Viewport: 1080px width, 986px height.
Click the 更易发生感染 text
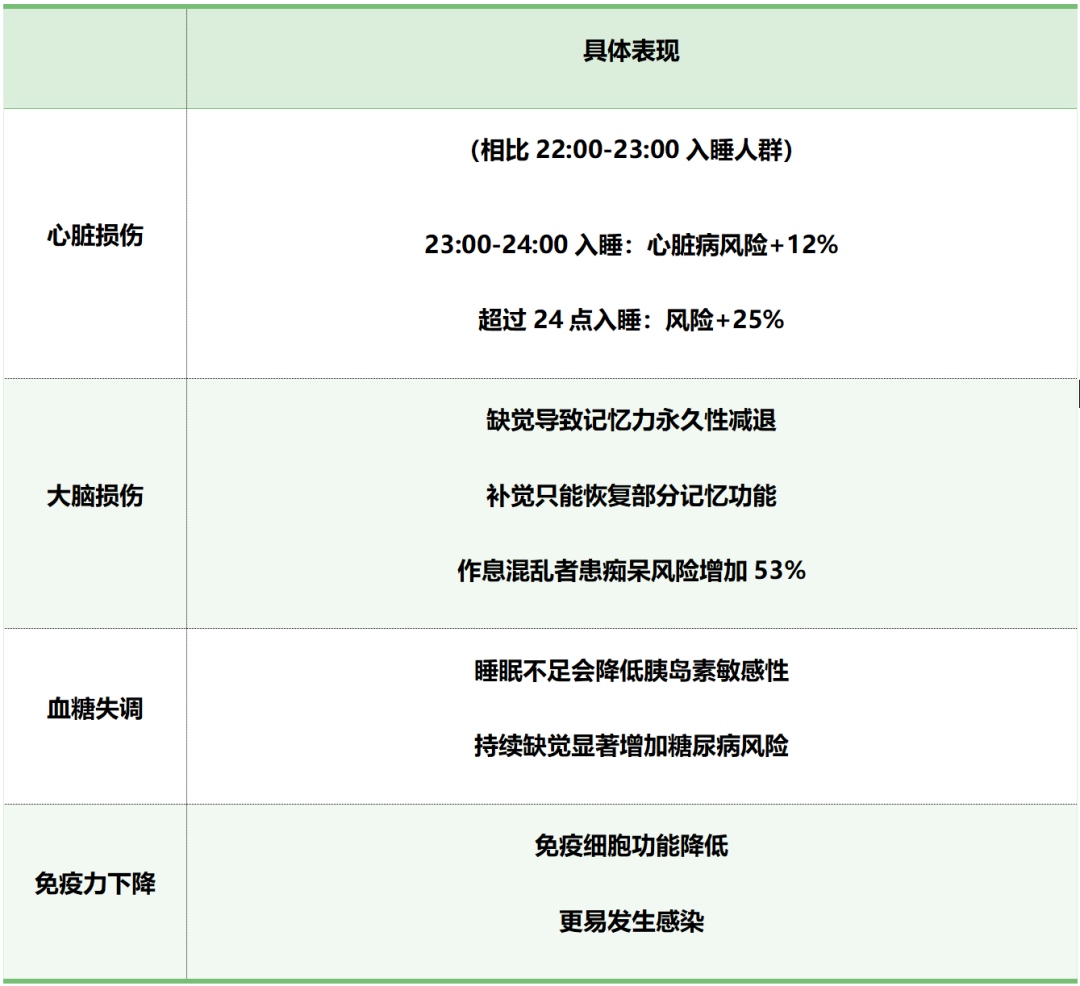631,921
